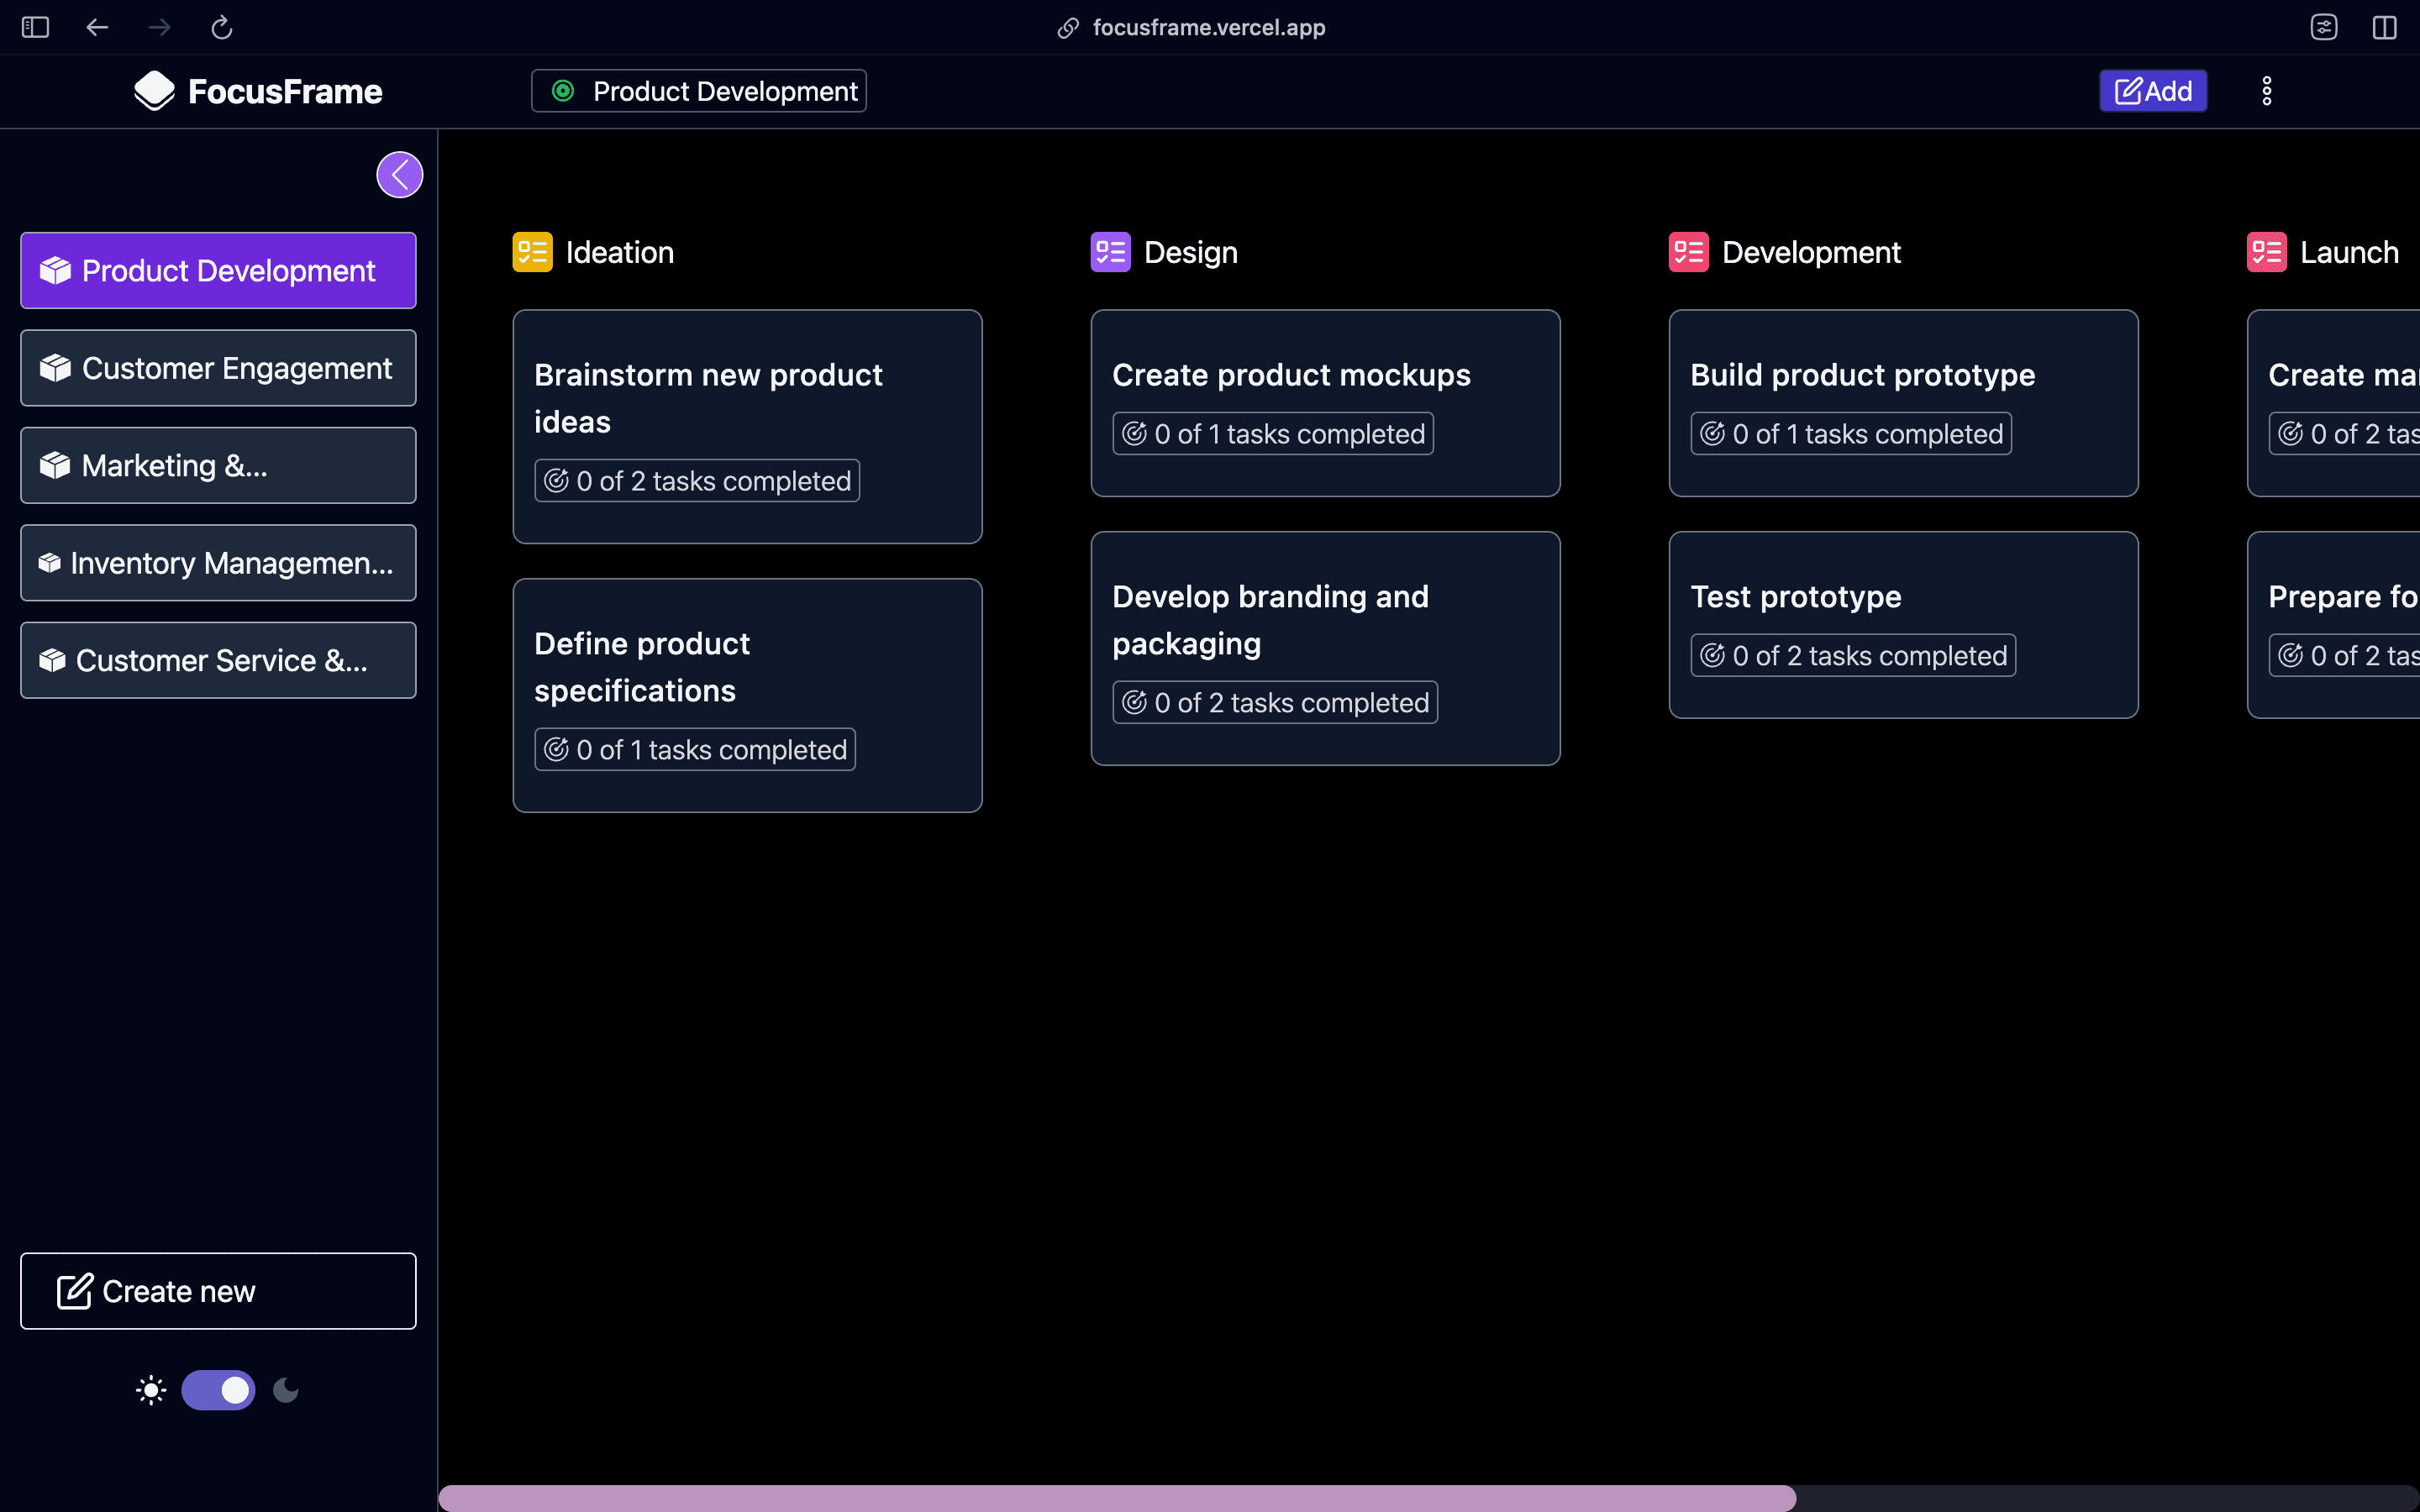Click the link icon beside the URL

[x=1068, y=28]
